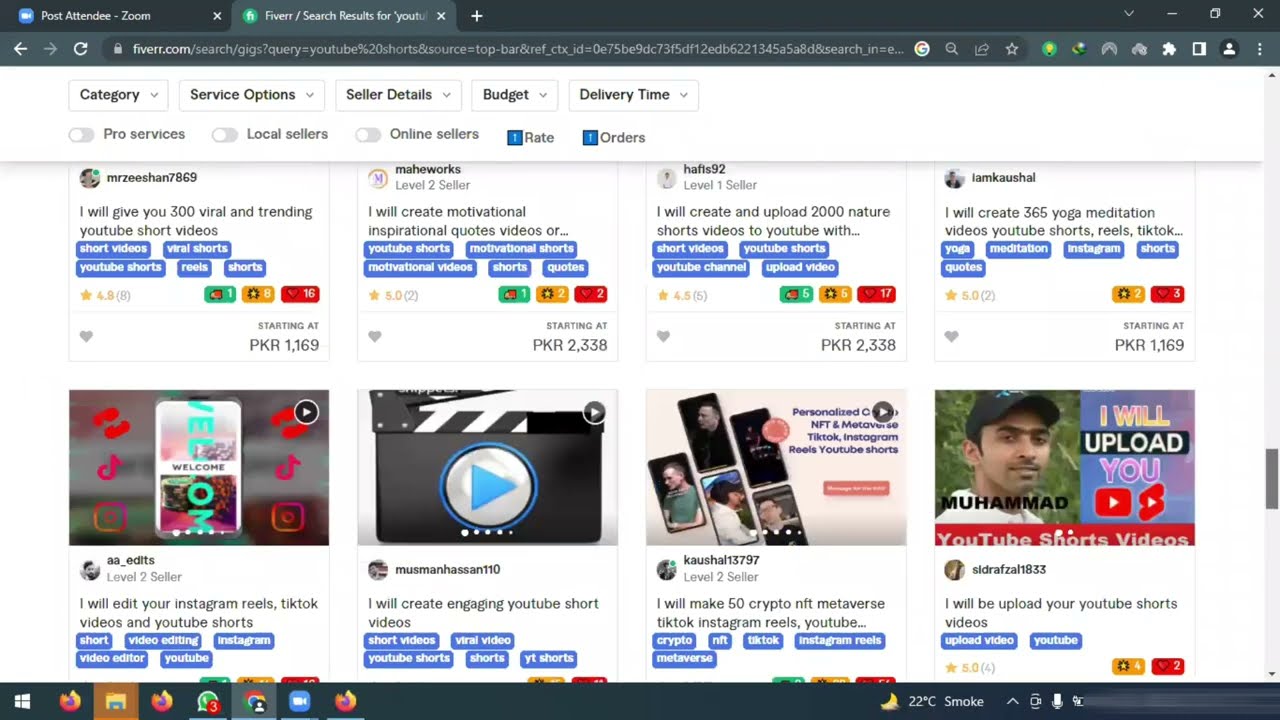Image resolution: width=1280 pixels, height=720 pixels.
Task: Favorite mrzeeshan7869's gig with heart
Action: coord(86,336)
